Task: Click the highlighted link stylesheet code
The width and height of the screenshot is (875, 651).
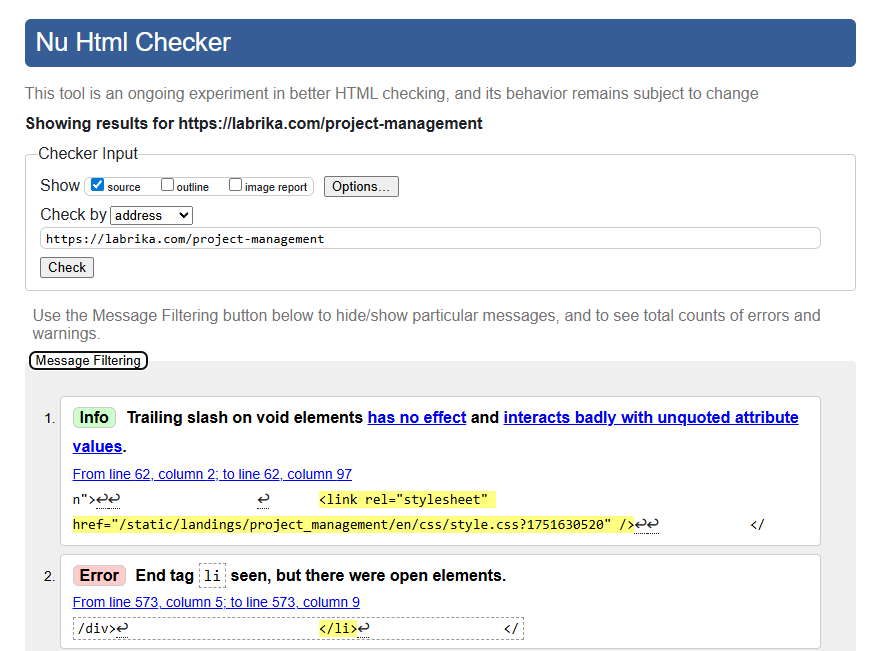Action: 405,500
